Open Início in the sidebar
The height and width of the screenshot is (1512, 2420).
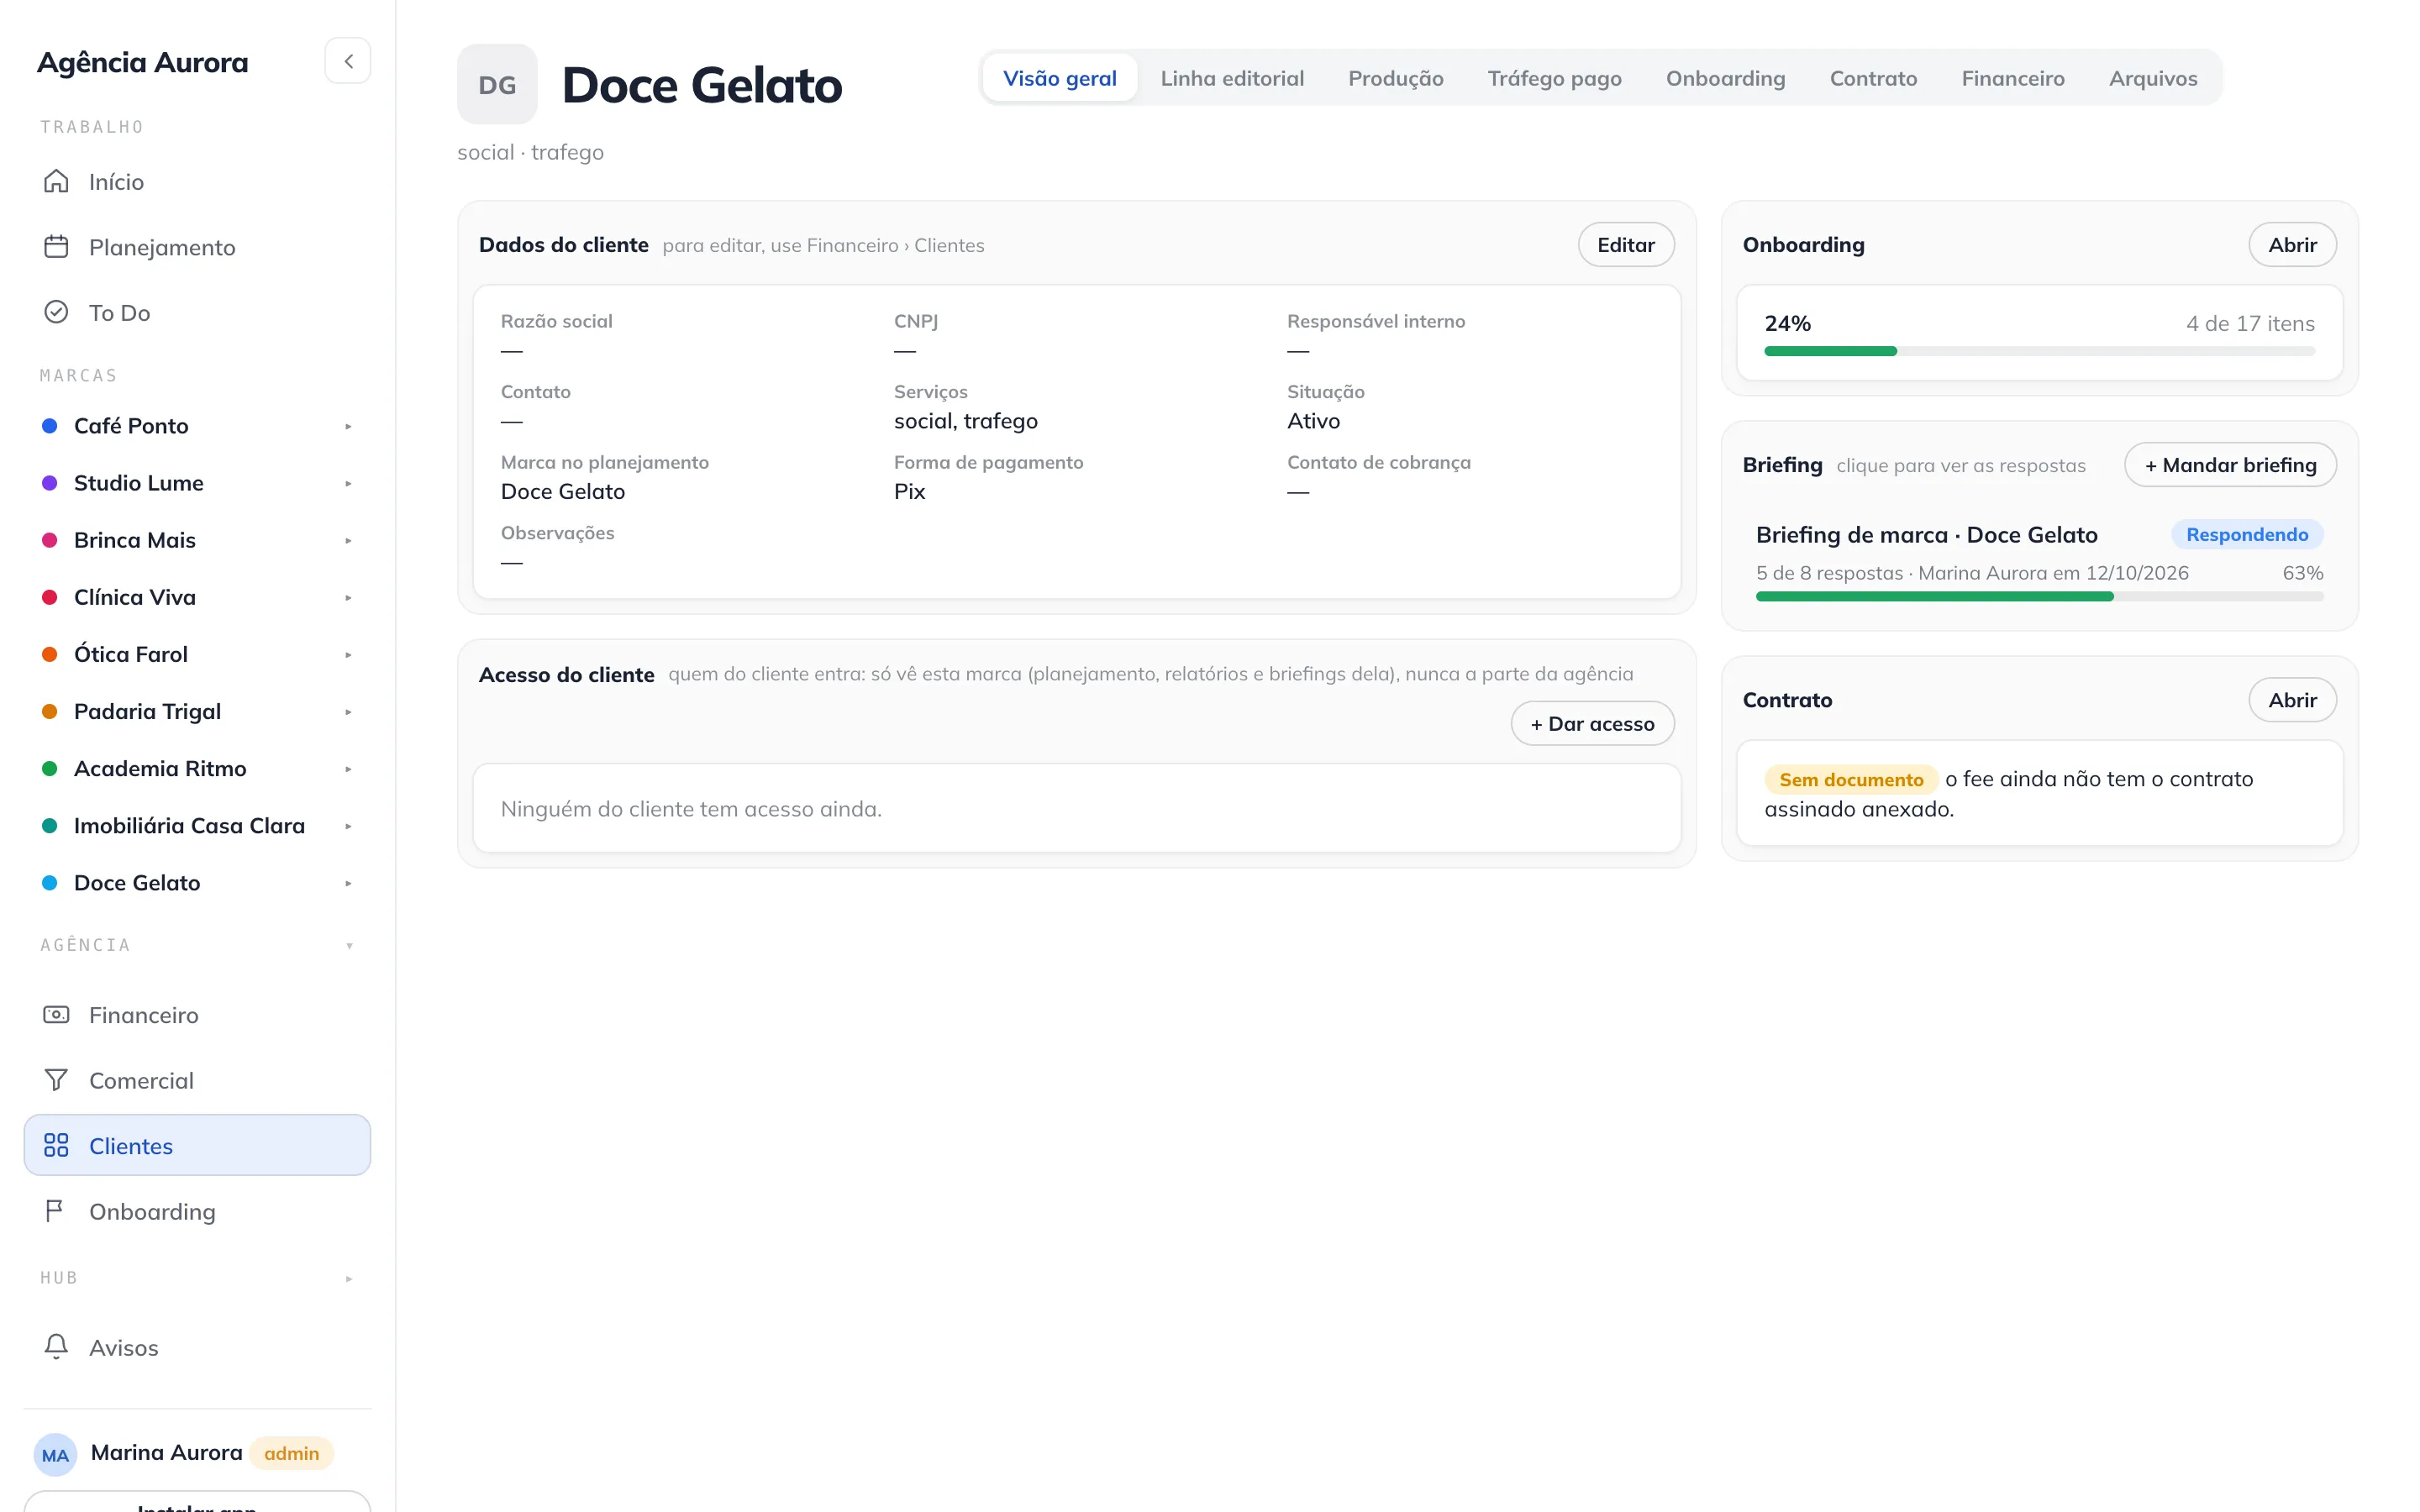pos(197,181)
